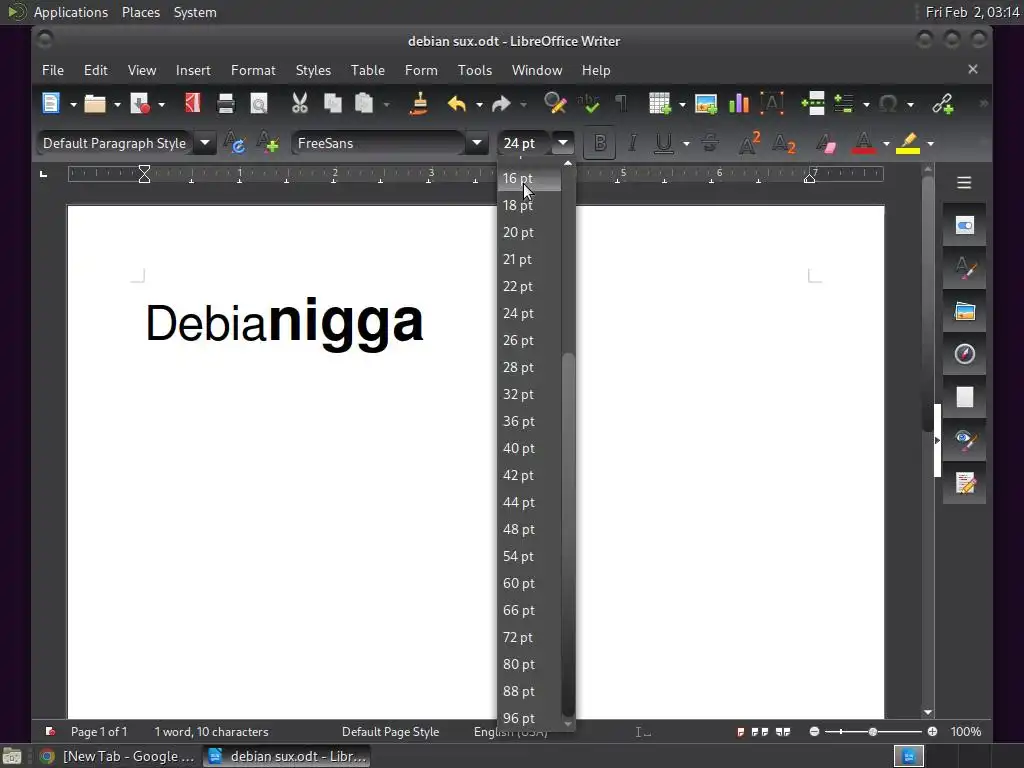Toggle Subscript
The height and width of the screenshot is (768, 1024).
[x=783, y=143]
